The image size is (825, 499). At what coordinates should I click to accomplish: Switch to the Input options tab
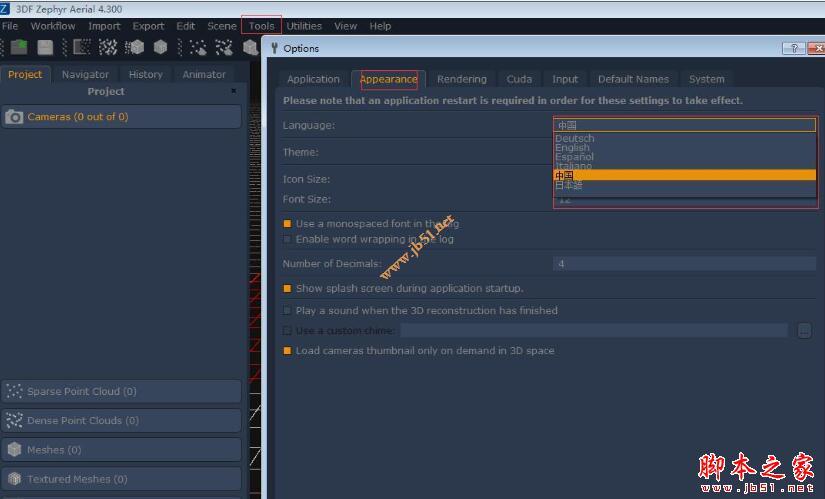pyautogui.click(x=565, y=79)
